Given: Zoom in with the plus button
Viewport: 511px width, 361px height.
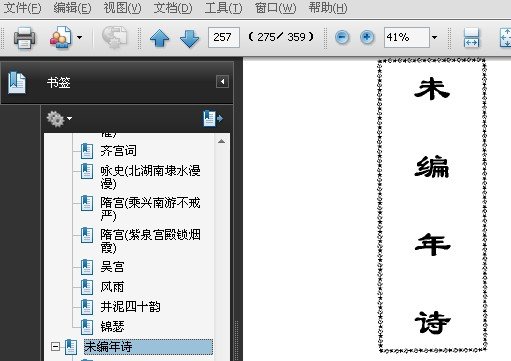Looking at the screenshot, I should click(x=367, y=37).
